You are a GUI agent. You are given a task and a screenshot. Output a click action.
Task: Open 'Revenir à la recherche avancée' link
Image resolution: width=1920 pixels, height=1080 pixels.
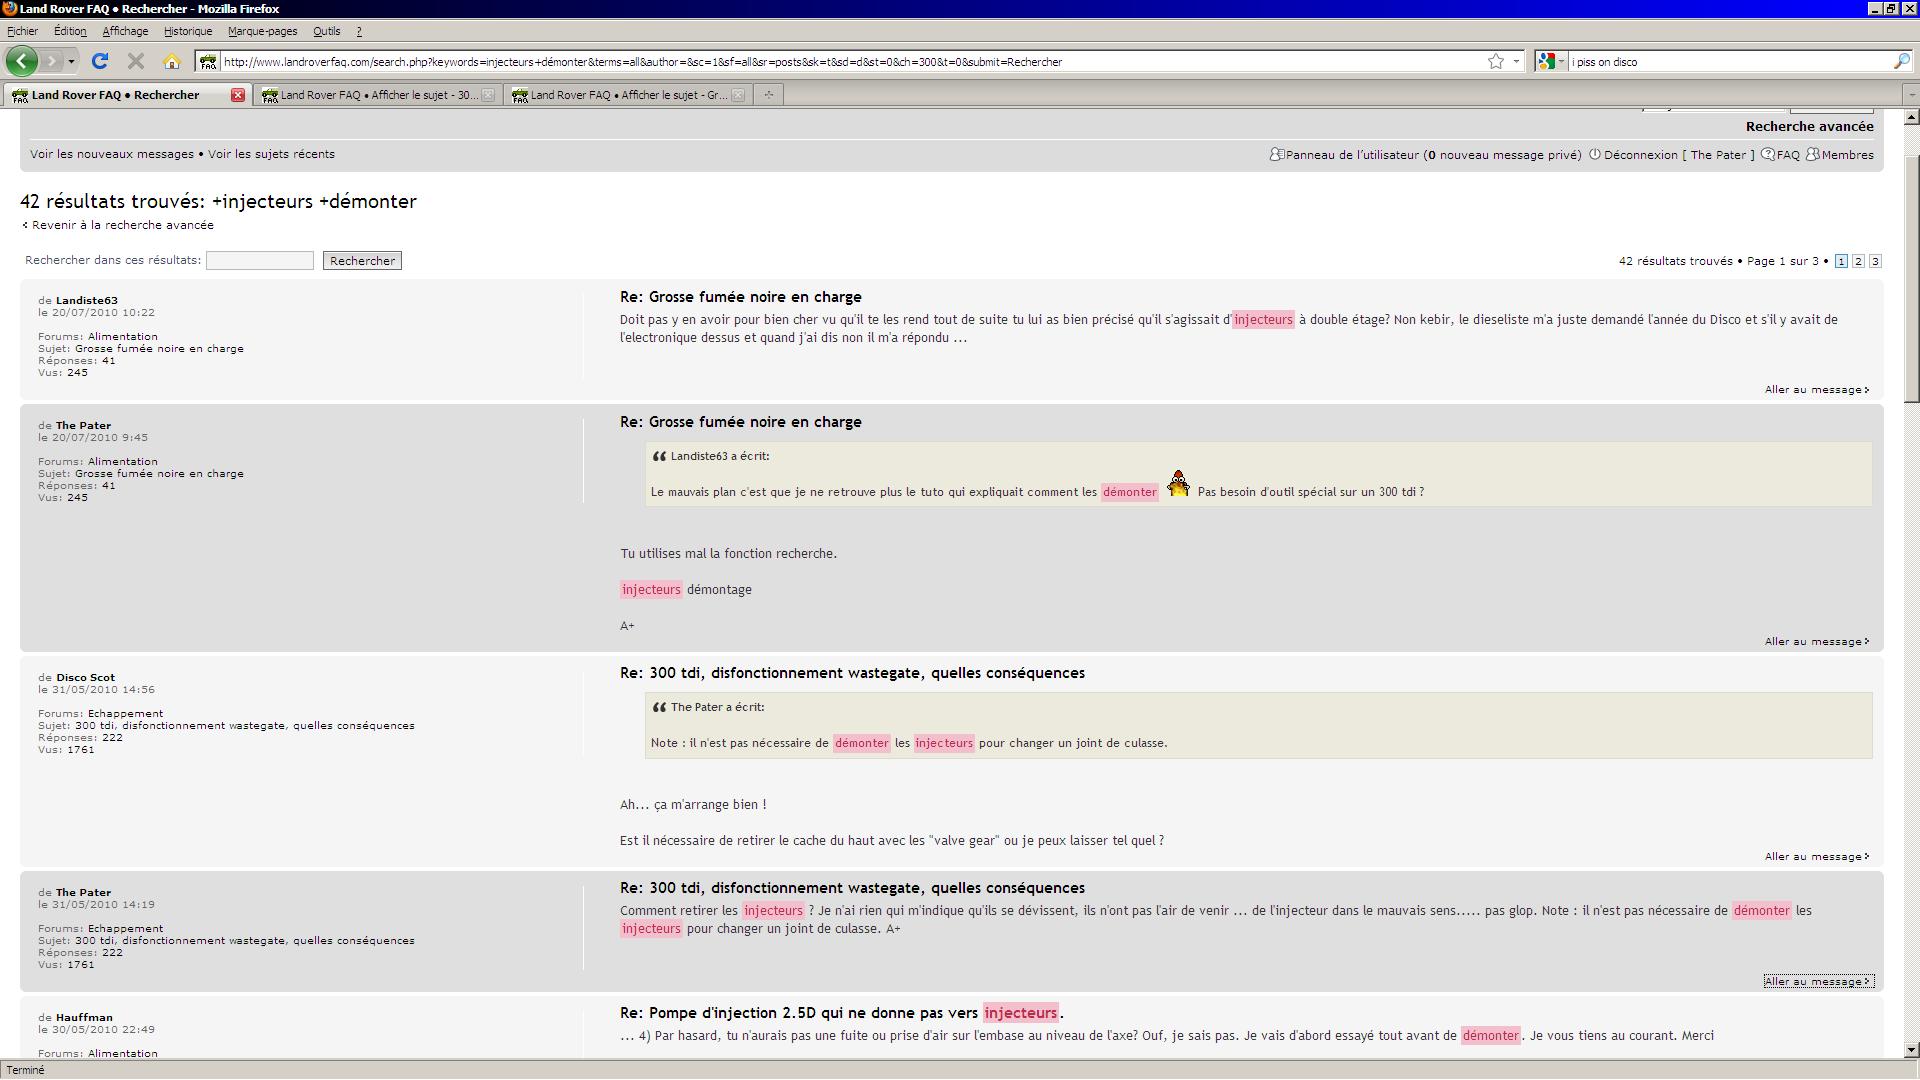(x=122, y=225)
